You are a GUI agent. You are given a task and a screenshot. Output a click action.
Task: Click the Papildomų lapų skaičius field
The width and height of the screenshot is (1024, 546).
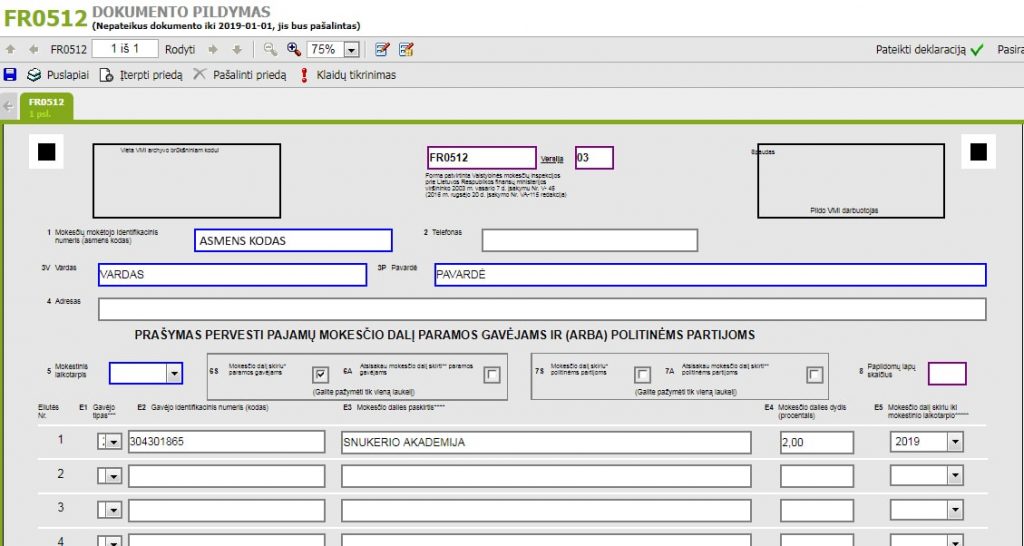pyautogui.click(x=947, y=374)
